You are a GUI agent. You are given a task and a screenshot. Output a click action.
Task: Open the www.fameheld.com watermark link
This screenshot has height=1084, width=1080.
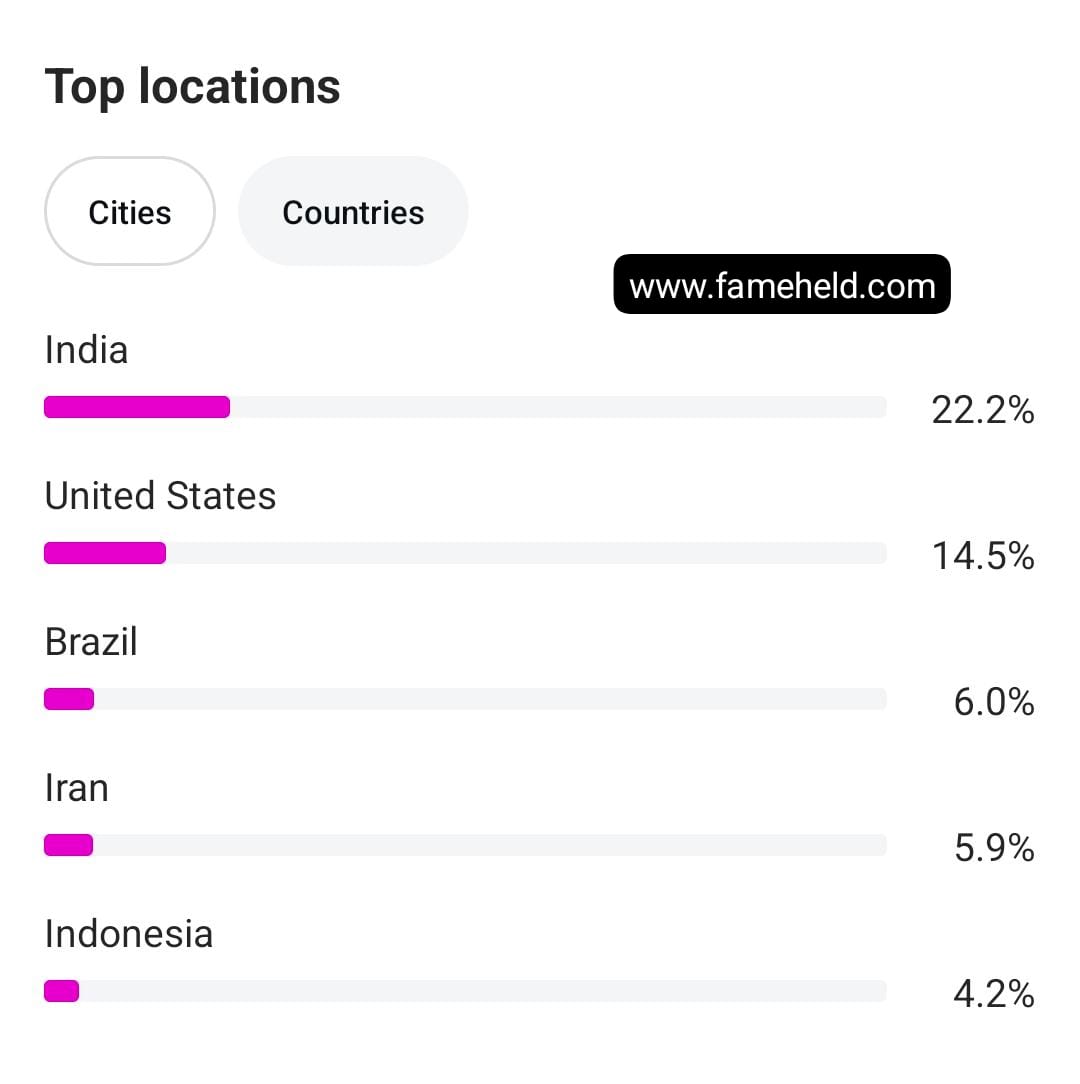782,285
